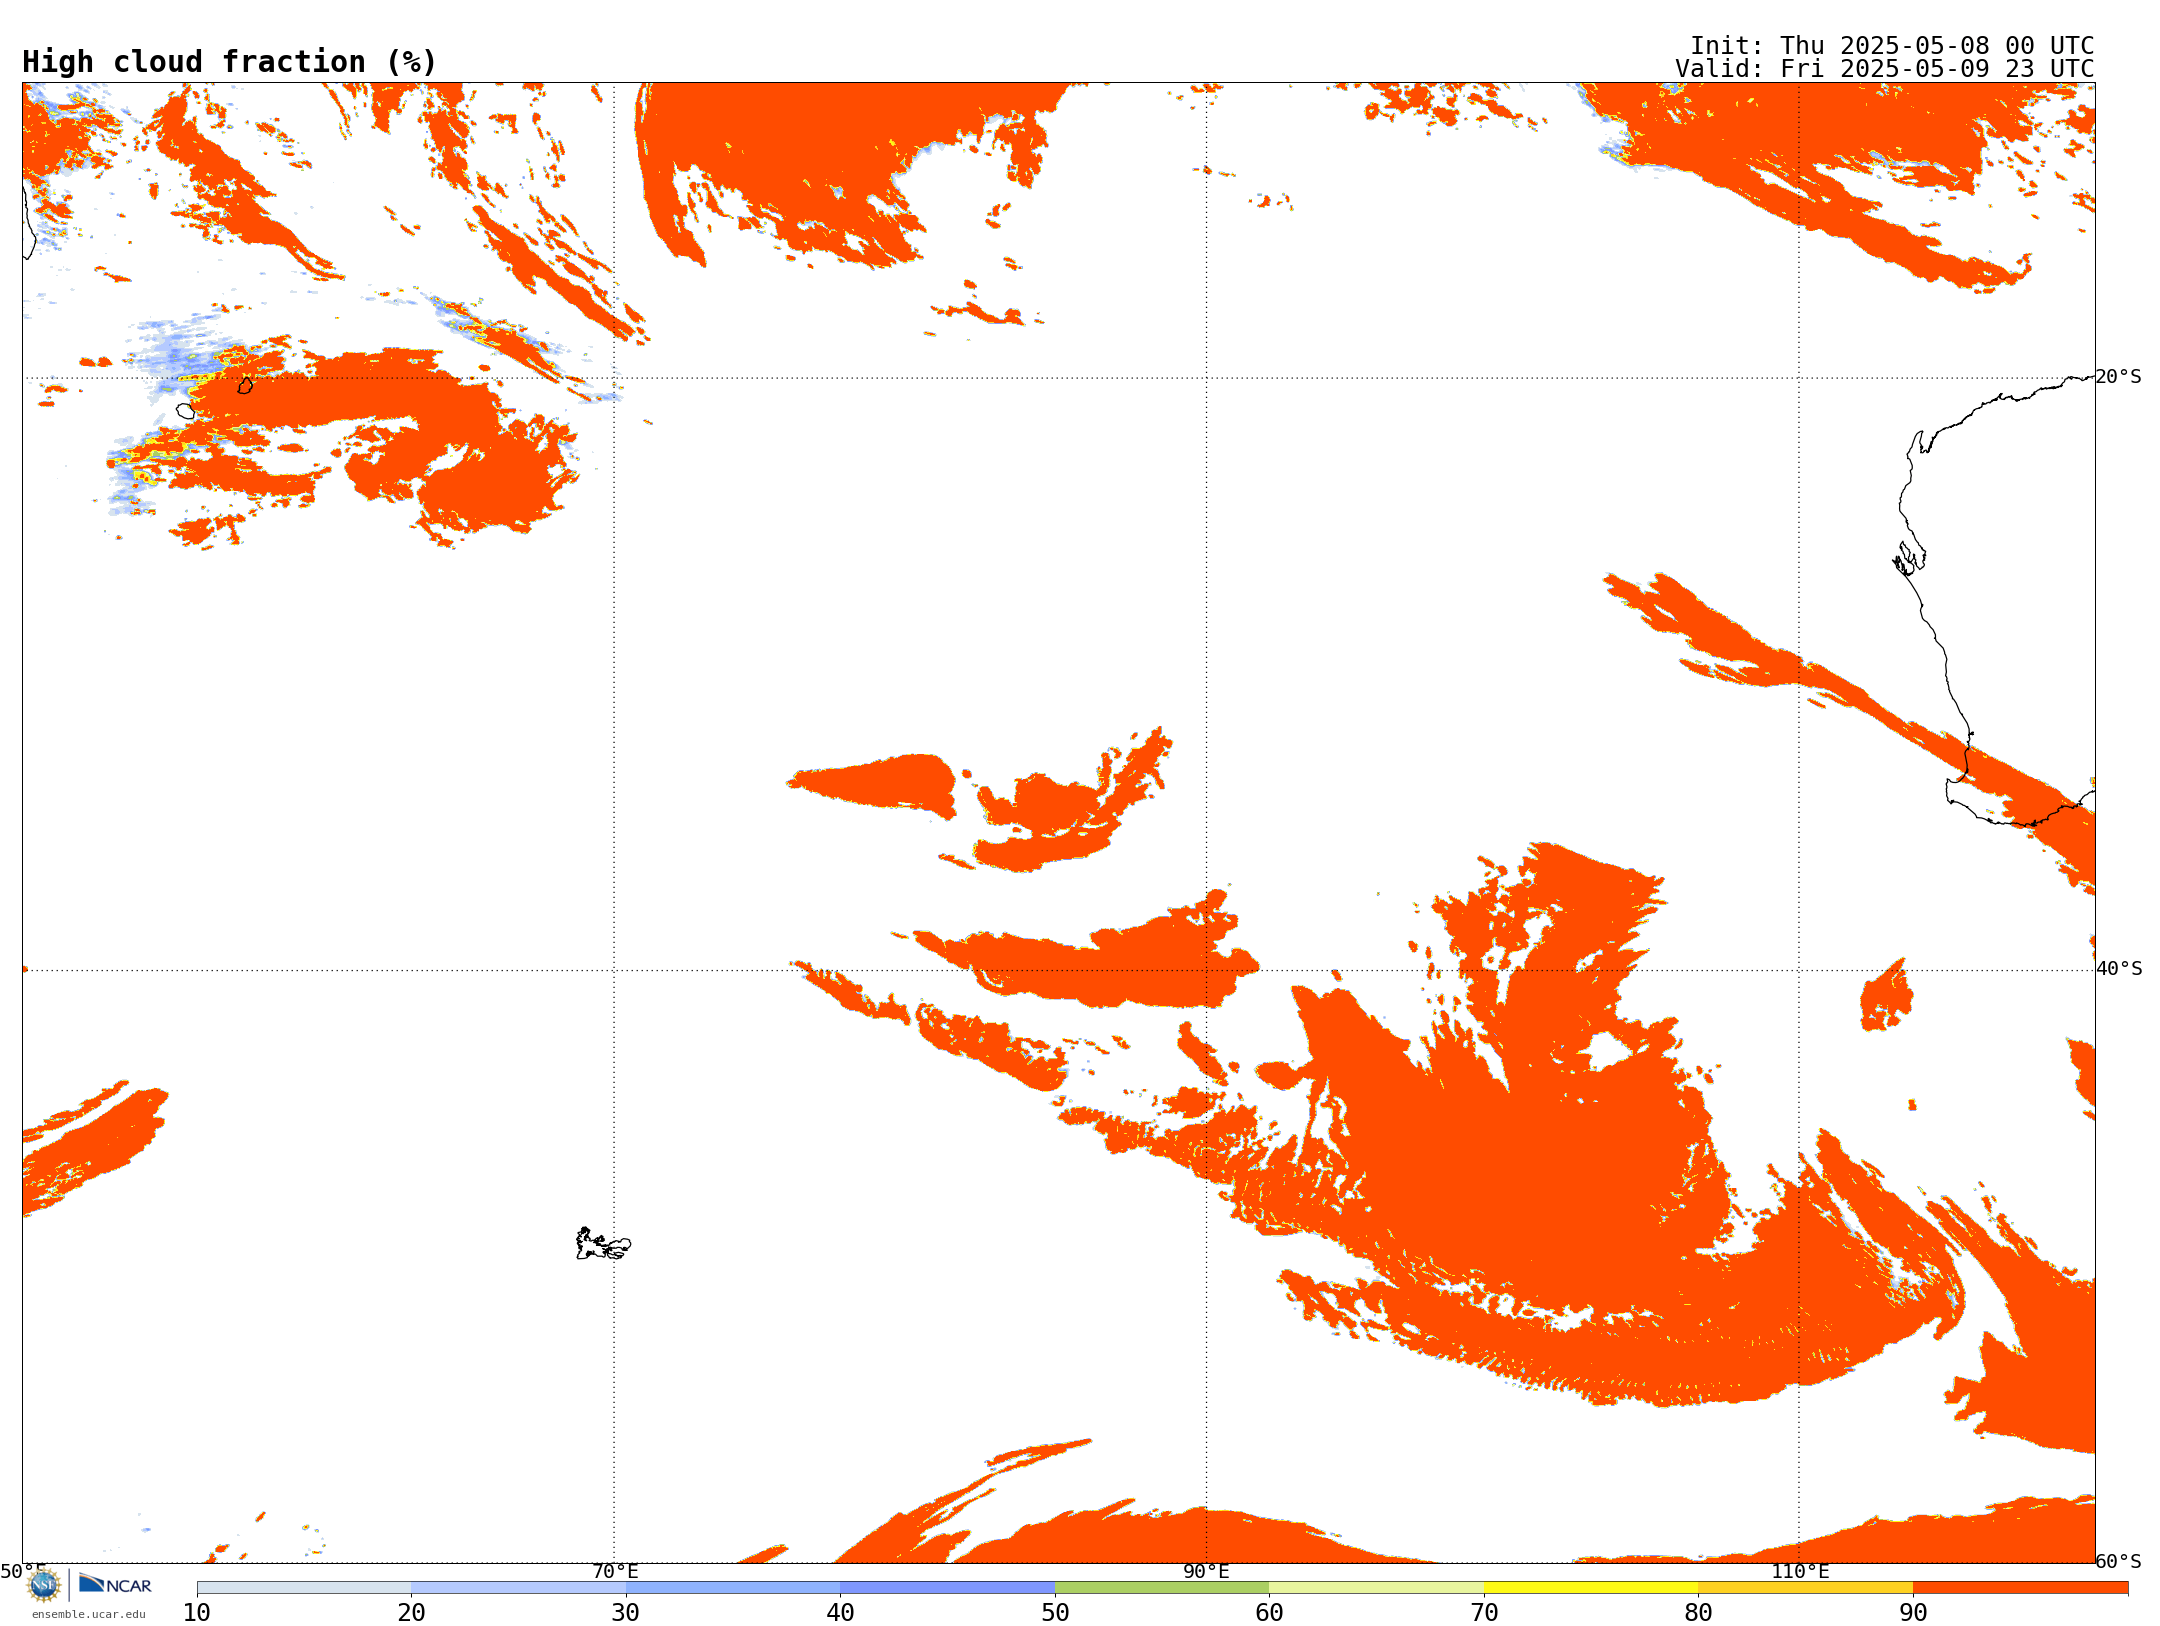Click the 10-20 pale gray colorbar segment
The height and width of the screenshot is (1626, 2160).
(304, 1588)
